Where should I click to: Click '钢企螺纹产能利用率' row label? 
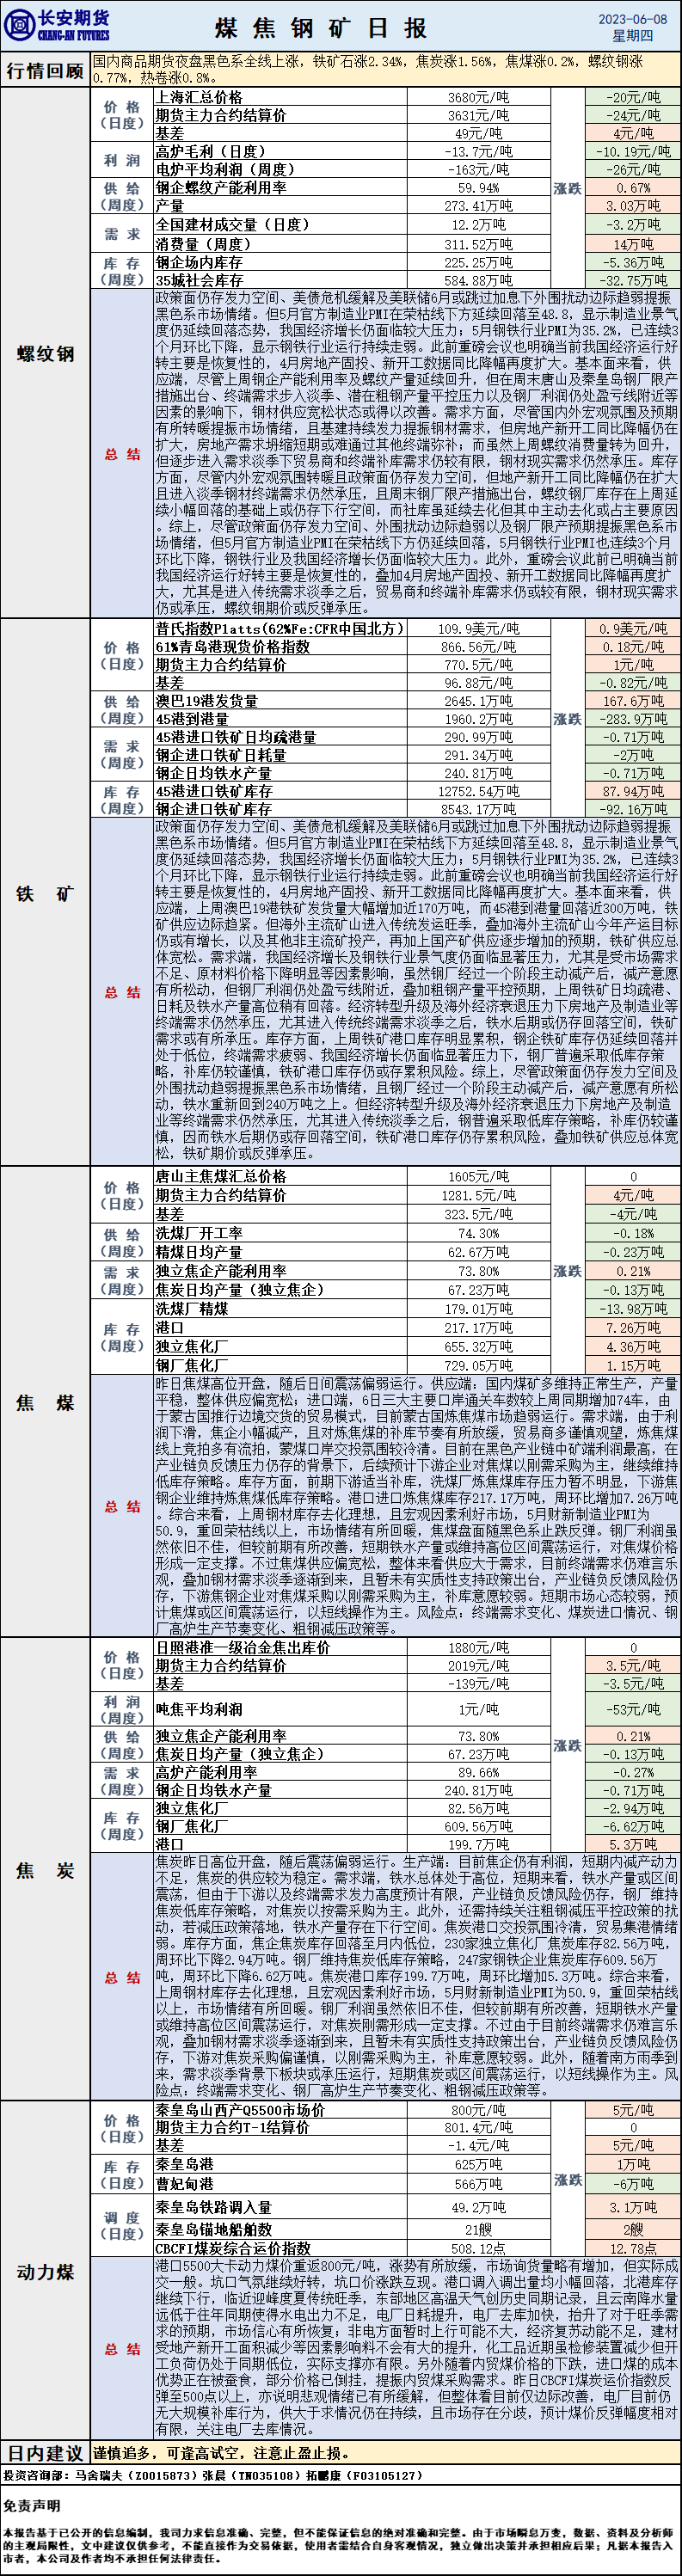221,188
